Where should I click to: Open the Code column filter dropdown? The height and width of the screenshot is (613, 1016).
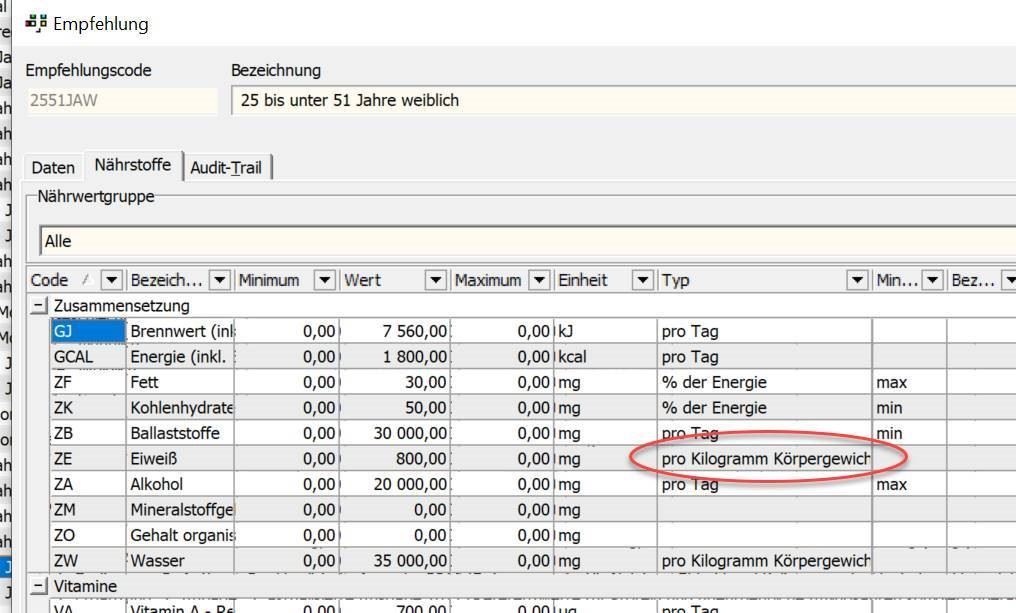point(112,281)
